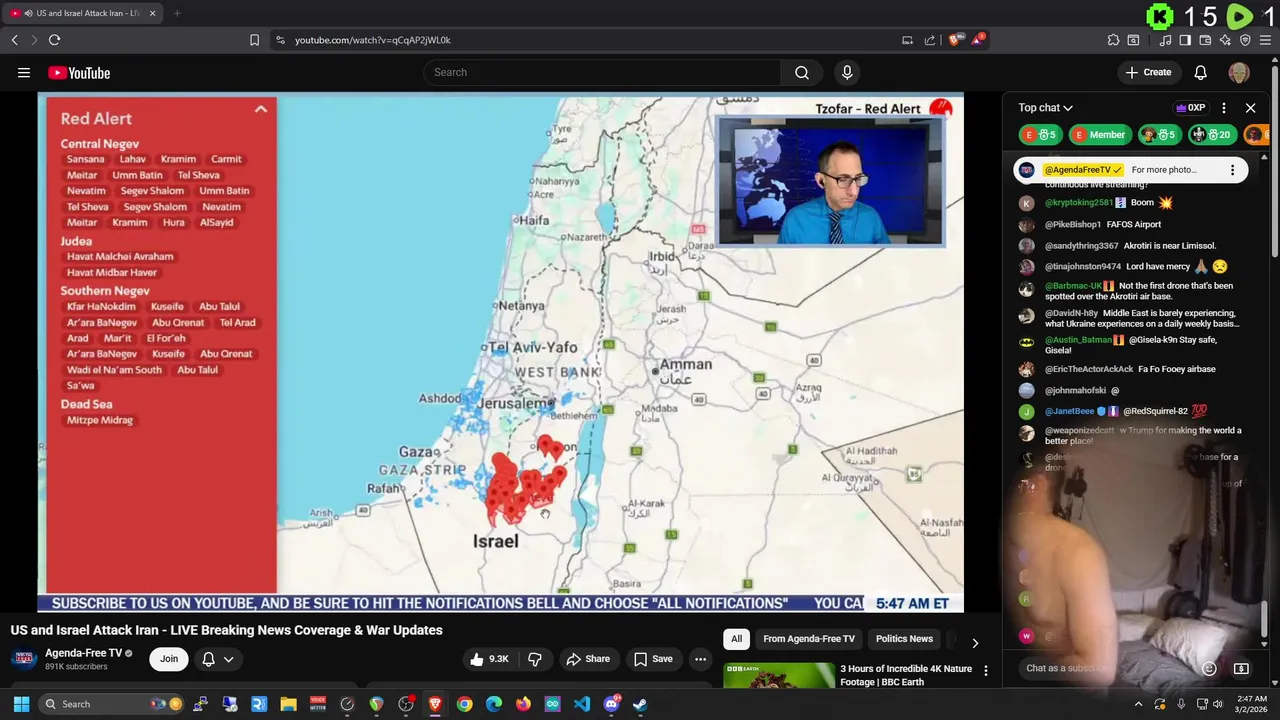Open Brave Rewards triangle icon
Viewport: 1280px width, 720px height.
point(978,40)
